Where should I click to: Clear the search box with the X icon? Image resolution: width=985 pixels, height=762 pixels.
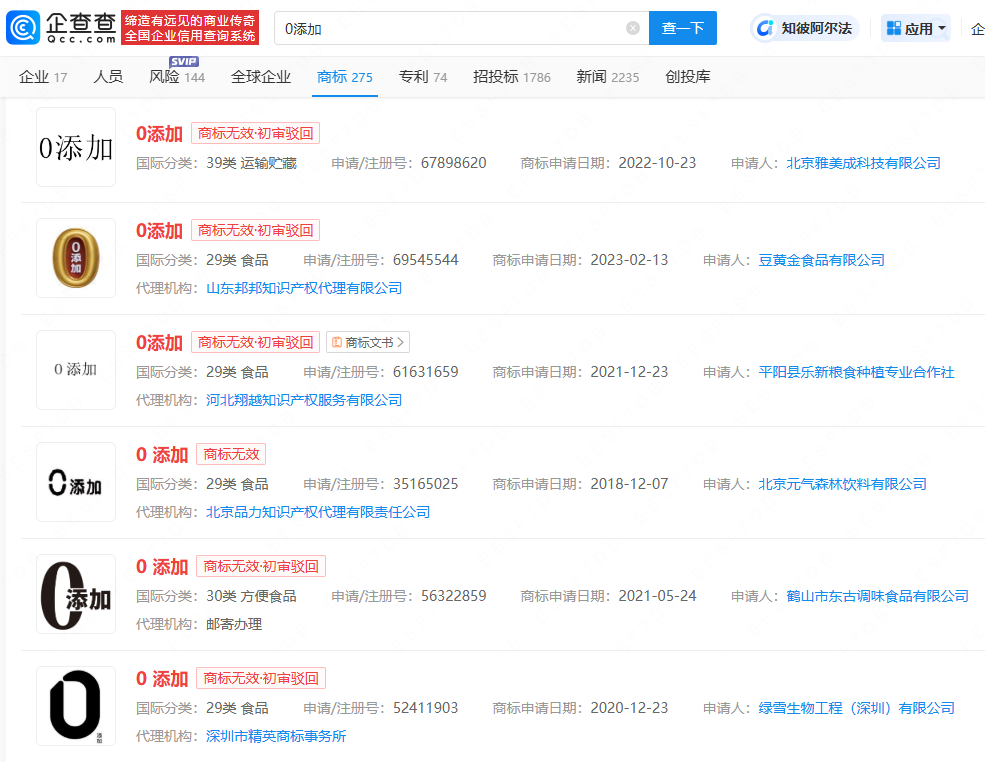(x=633, y=28)
